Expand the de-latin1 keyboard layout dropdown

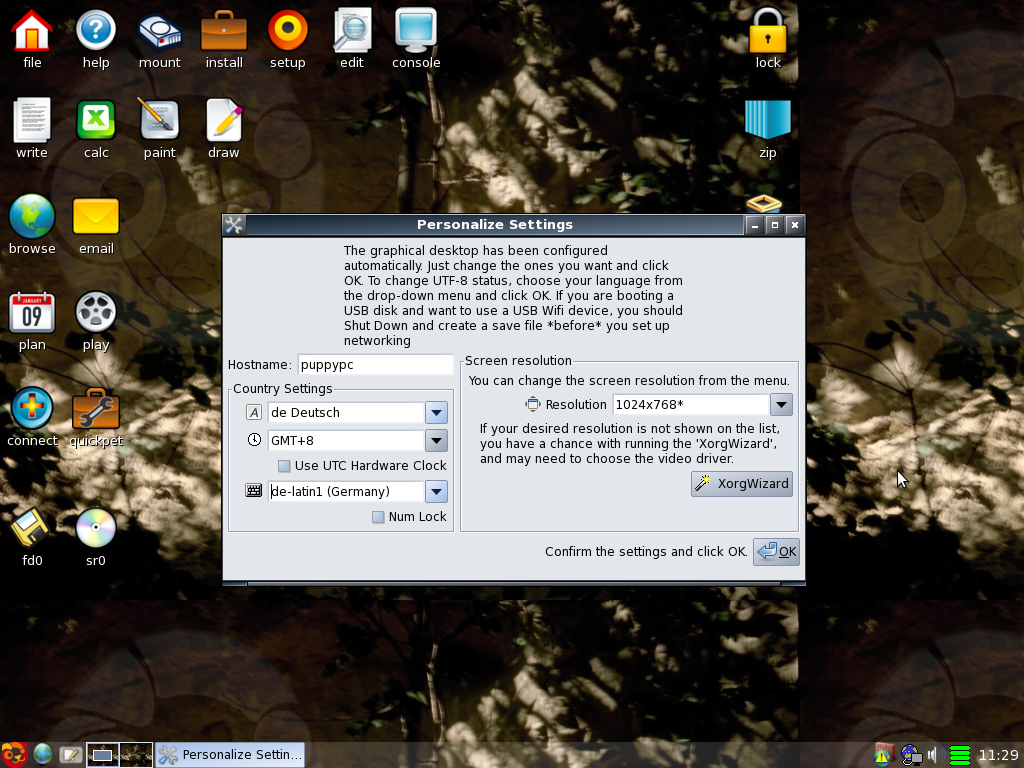(436, 491)
